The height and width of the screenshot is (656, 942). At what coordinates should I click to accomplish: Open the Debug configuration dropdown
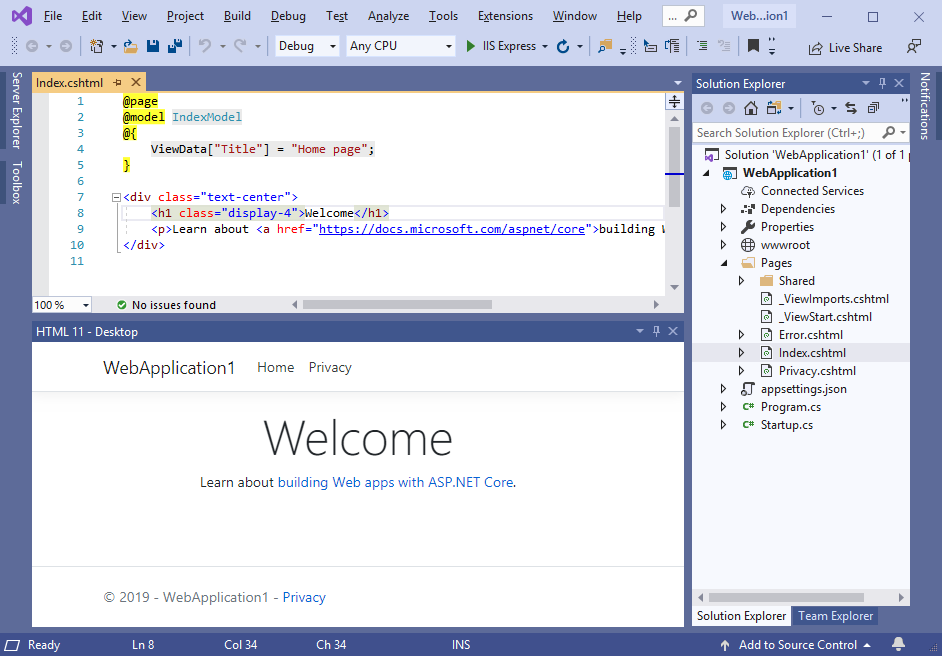pos(307,46)
